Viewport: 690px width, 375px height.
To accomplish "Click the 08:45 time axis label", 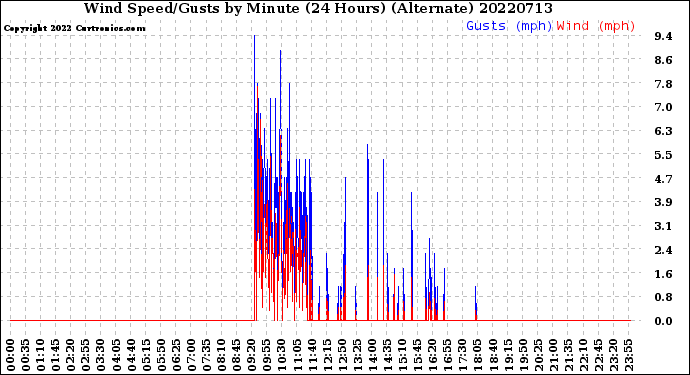I will click(x=236, y=355).
